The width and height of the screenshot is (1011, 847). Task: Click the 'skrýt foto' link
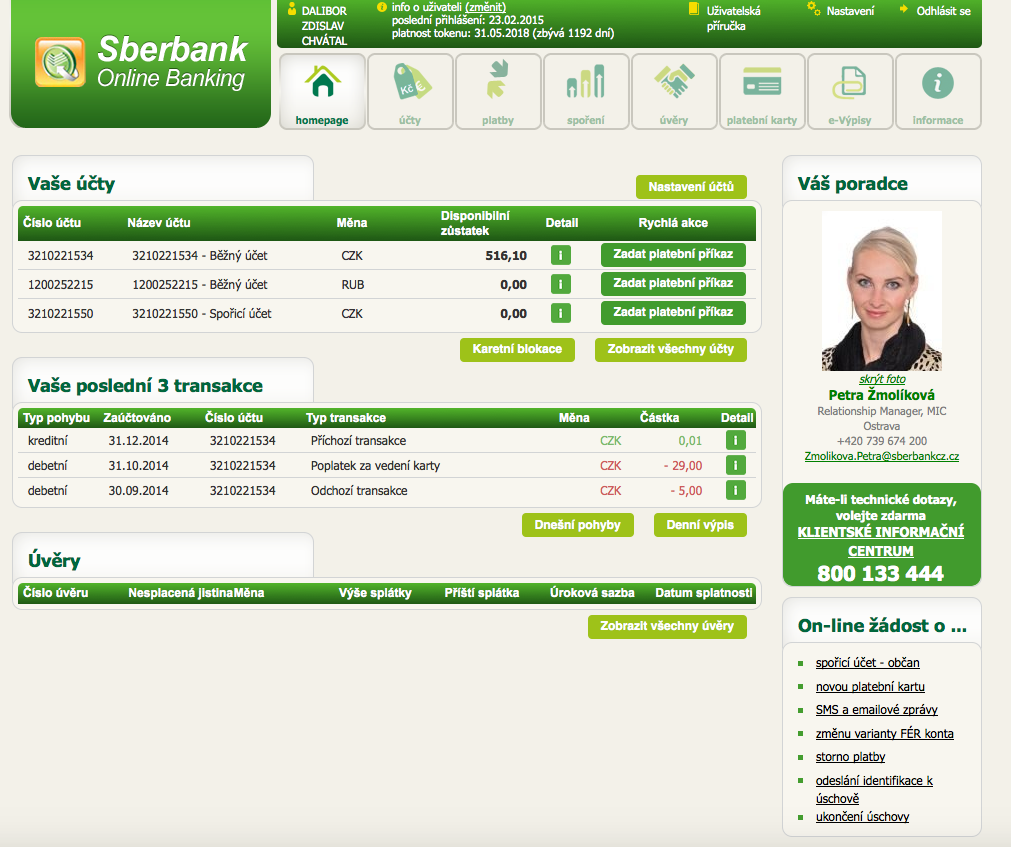pos(882,379)
